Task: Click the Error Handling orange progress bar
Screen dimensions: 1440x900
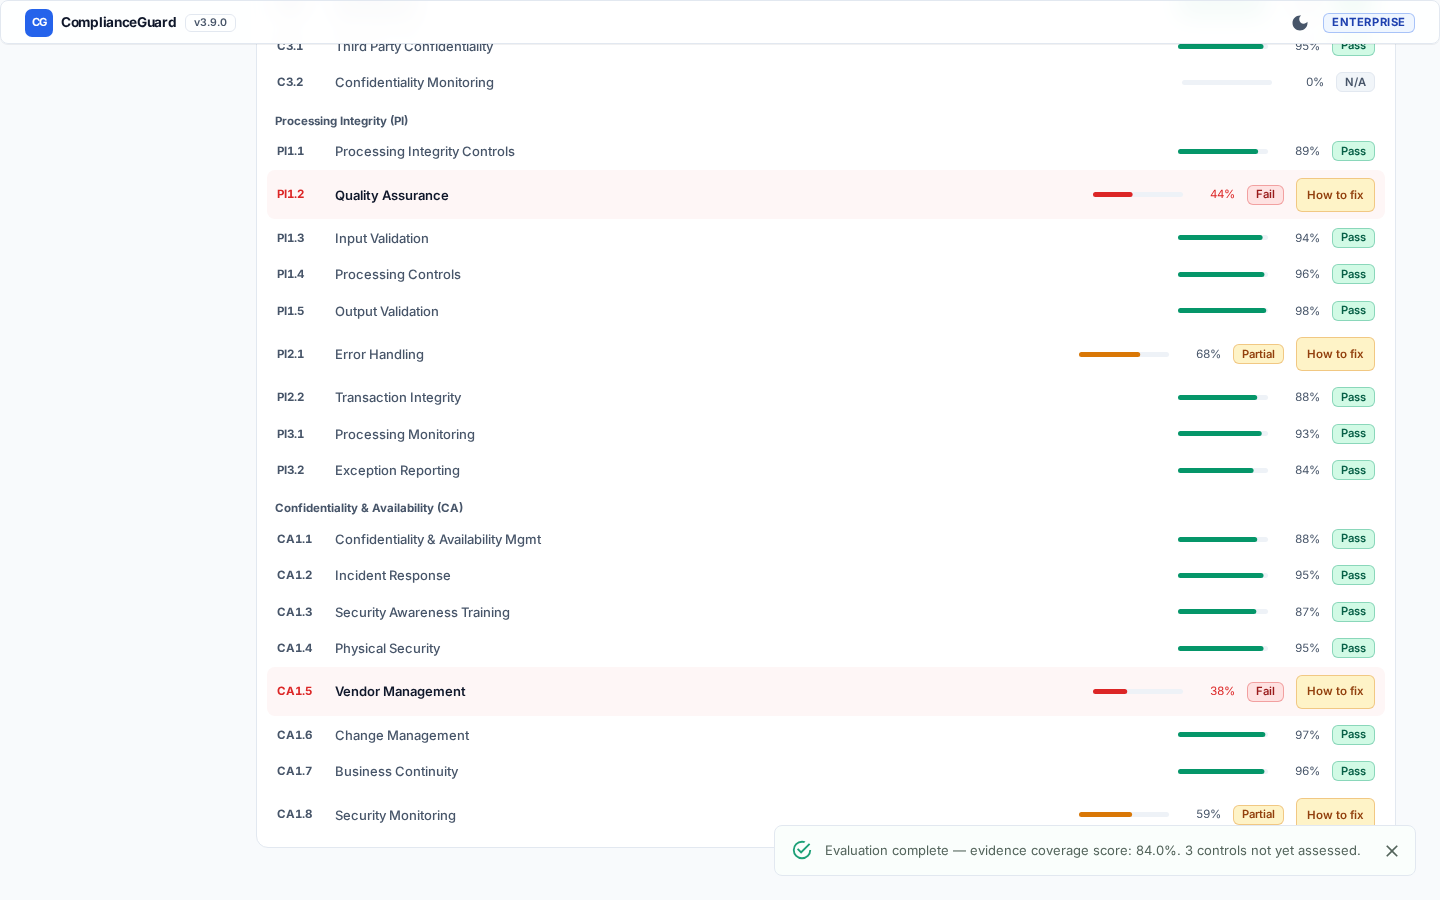Action: pyautogui.click(x=1124, y=354)
